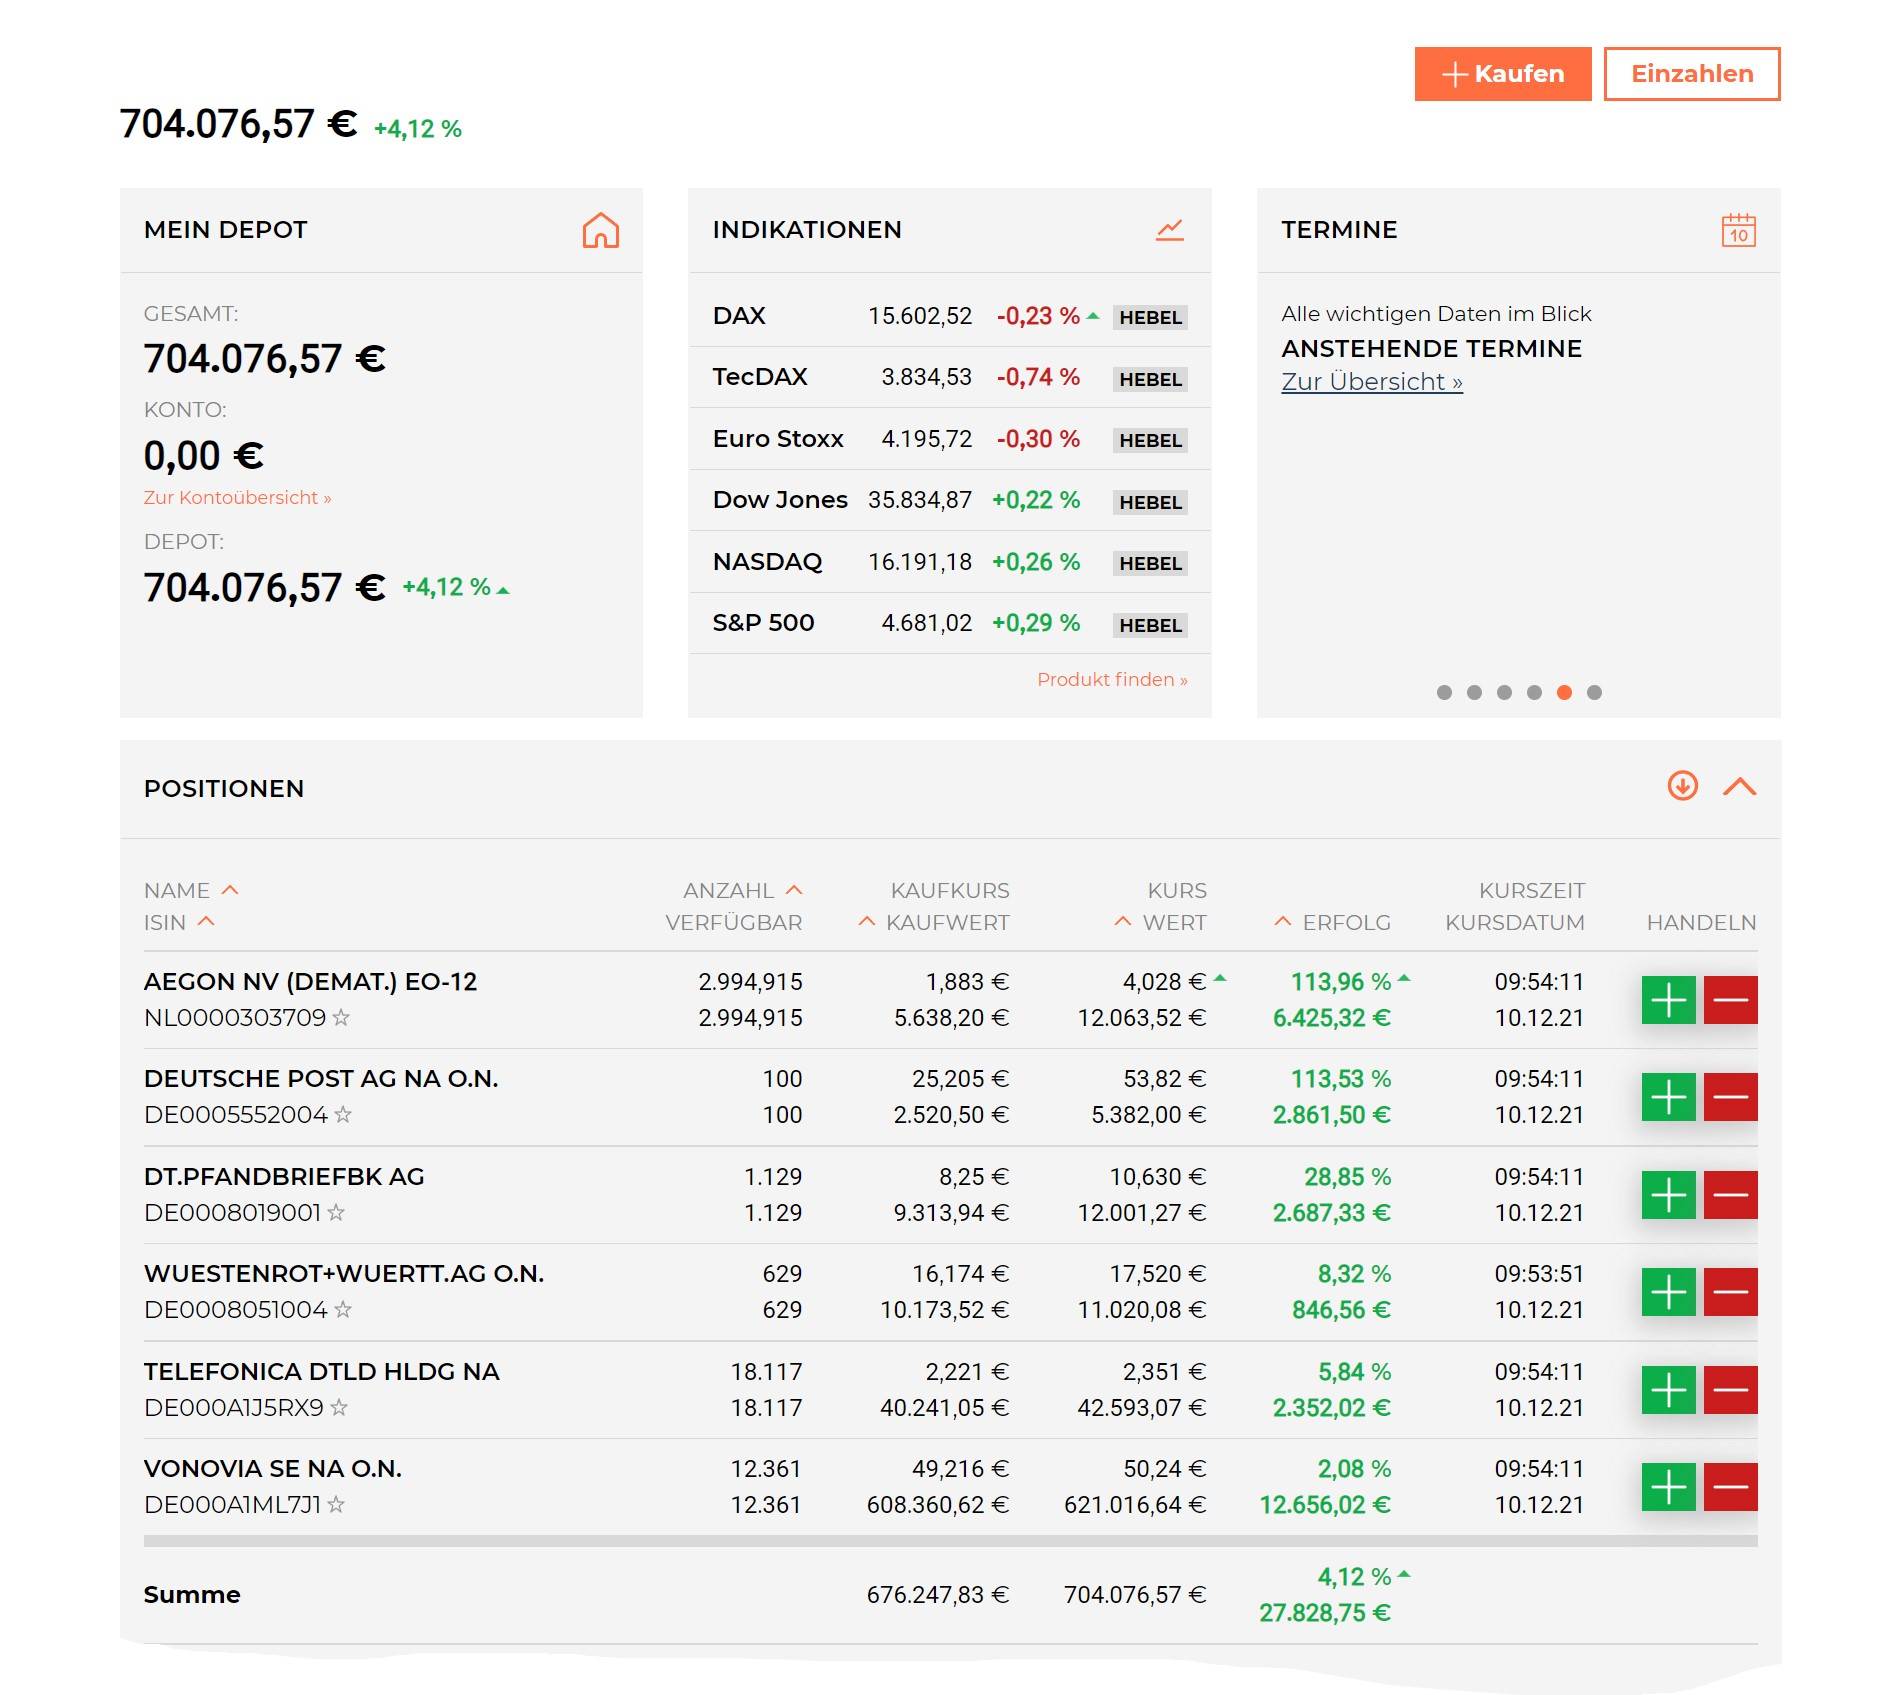Click the S&P 500 index name
The image size is (1900, 1695).
(x=763, y=623)
